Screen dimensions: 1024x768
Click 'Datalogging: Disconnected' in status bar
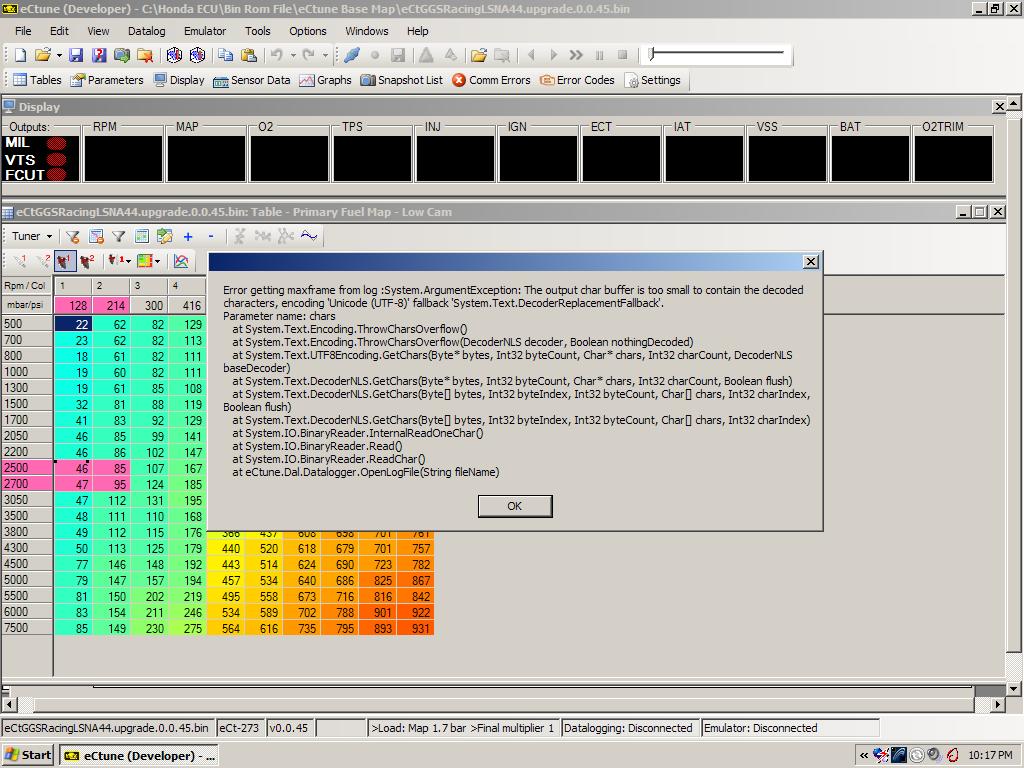tap(628, 728)
